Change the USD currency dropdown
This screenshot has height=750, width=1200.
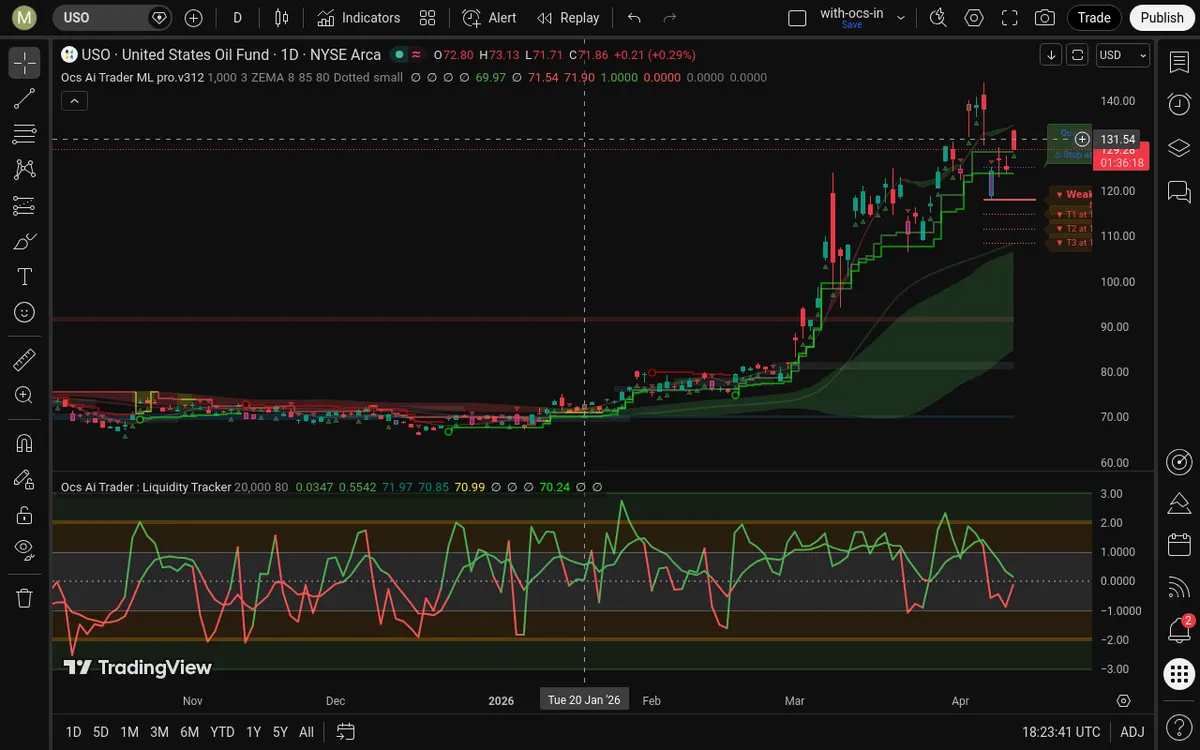1123,55
